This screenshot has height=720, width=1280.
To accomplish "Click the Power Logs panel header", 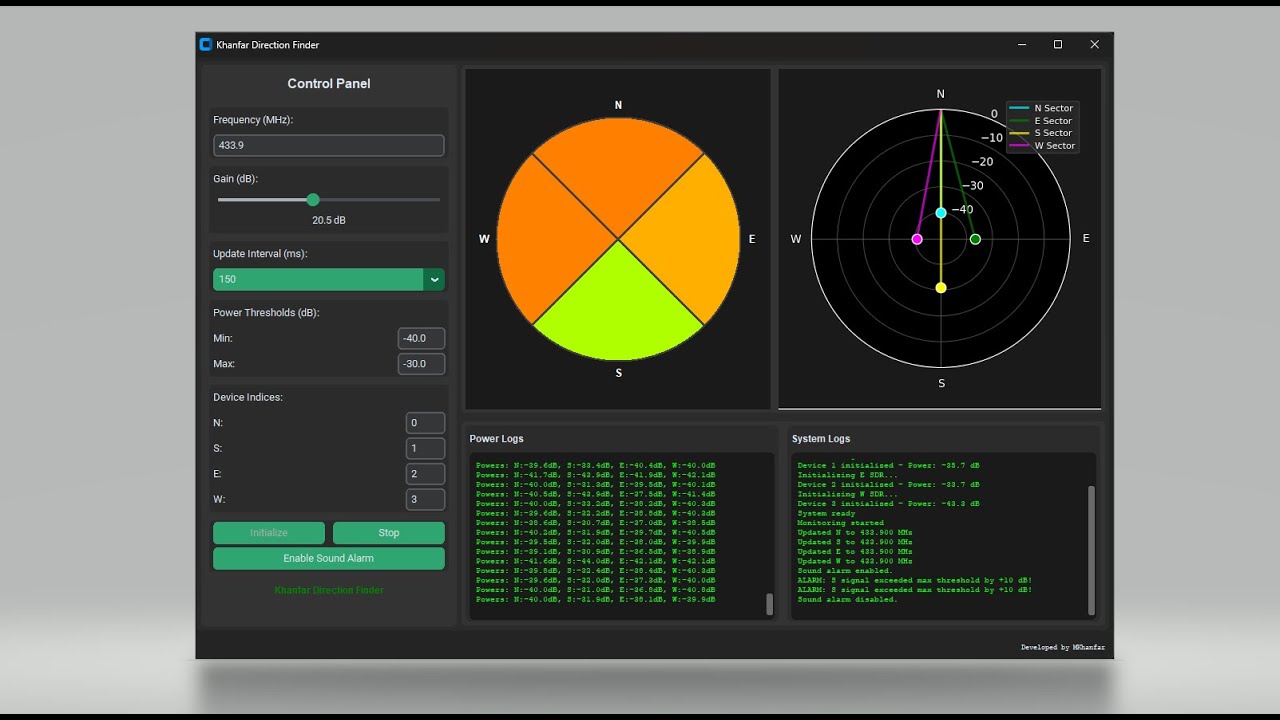I will point(496,438).
